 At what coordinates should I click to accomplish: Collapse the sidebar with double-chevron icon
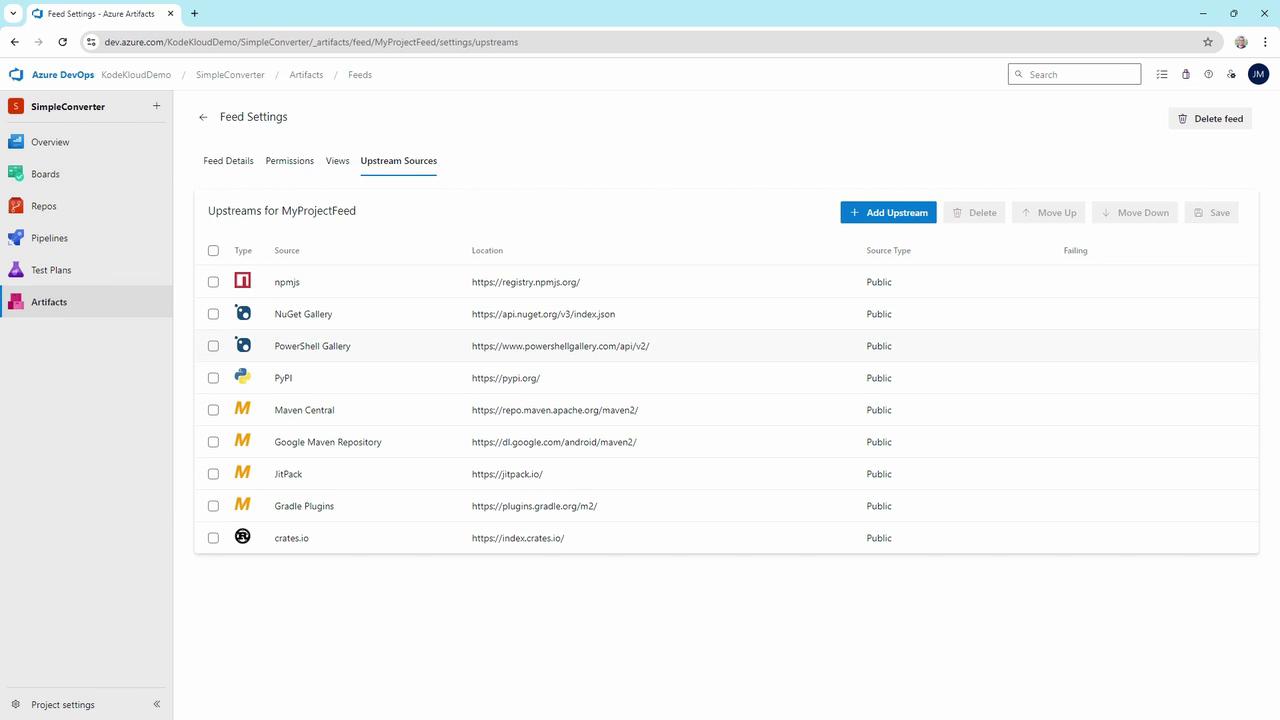tap(157, 705)
